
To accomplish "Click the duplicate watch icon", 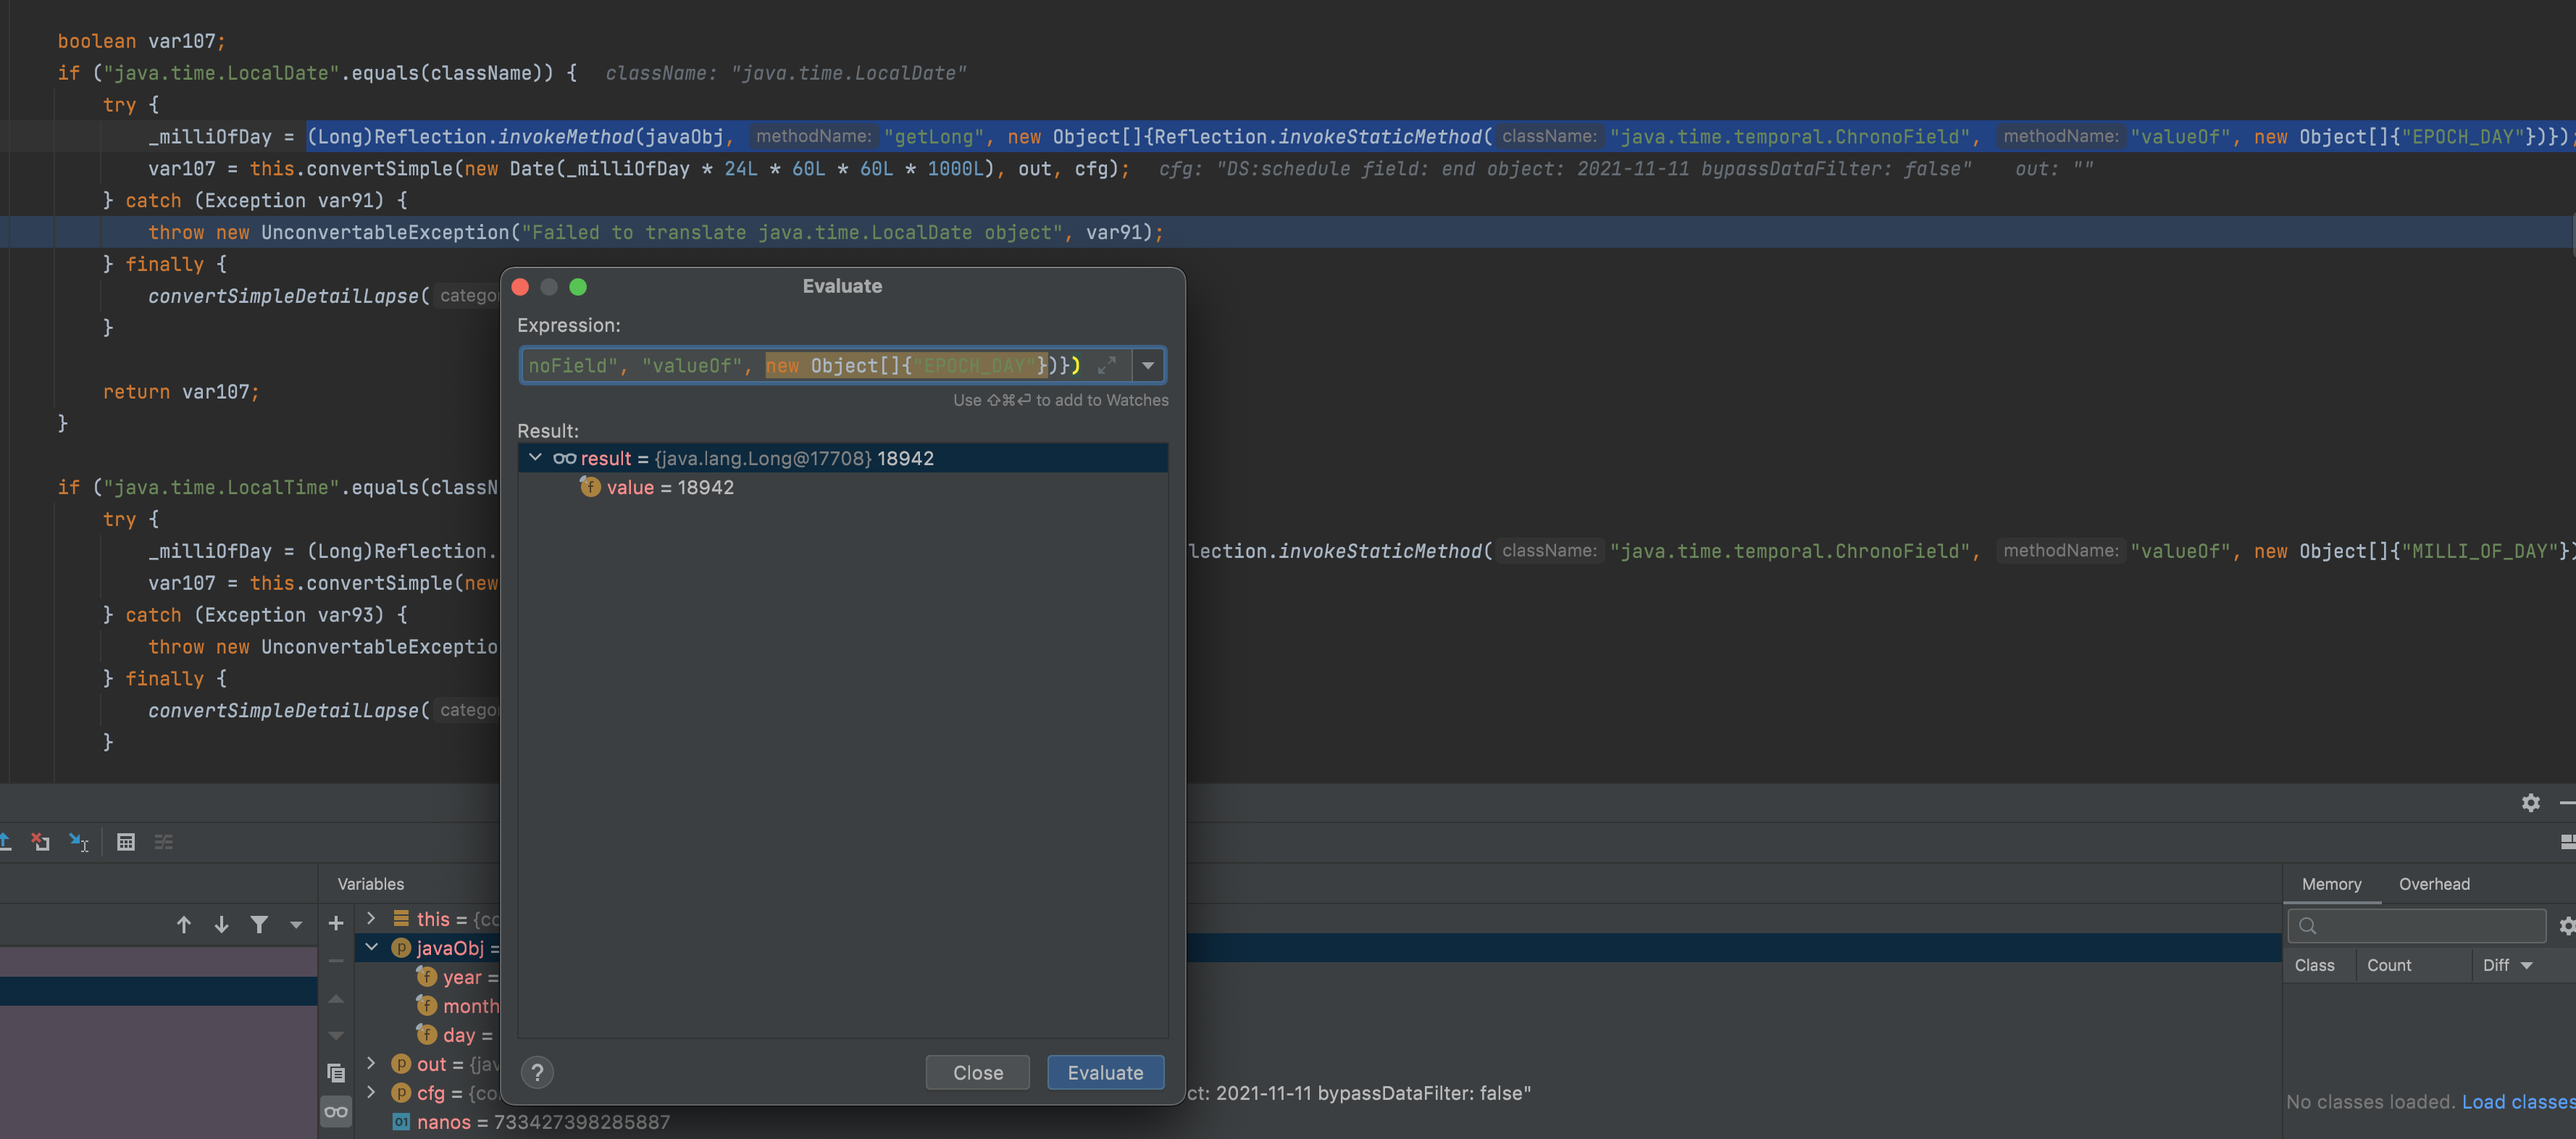I will point(336,1073).
